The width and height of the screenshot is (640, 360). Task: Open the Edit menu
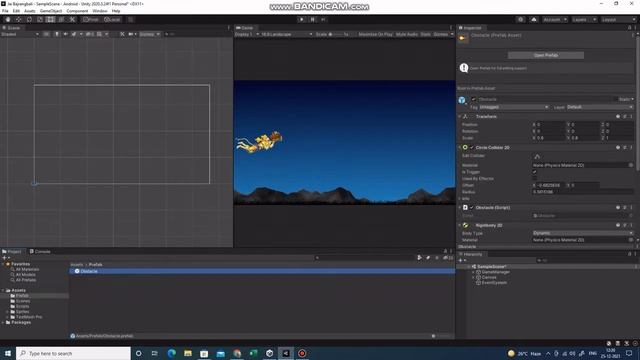click(x=16, y=11)
